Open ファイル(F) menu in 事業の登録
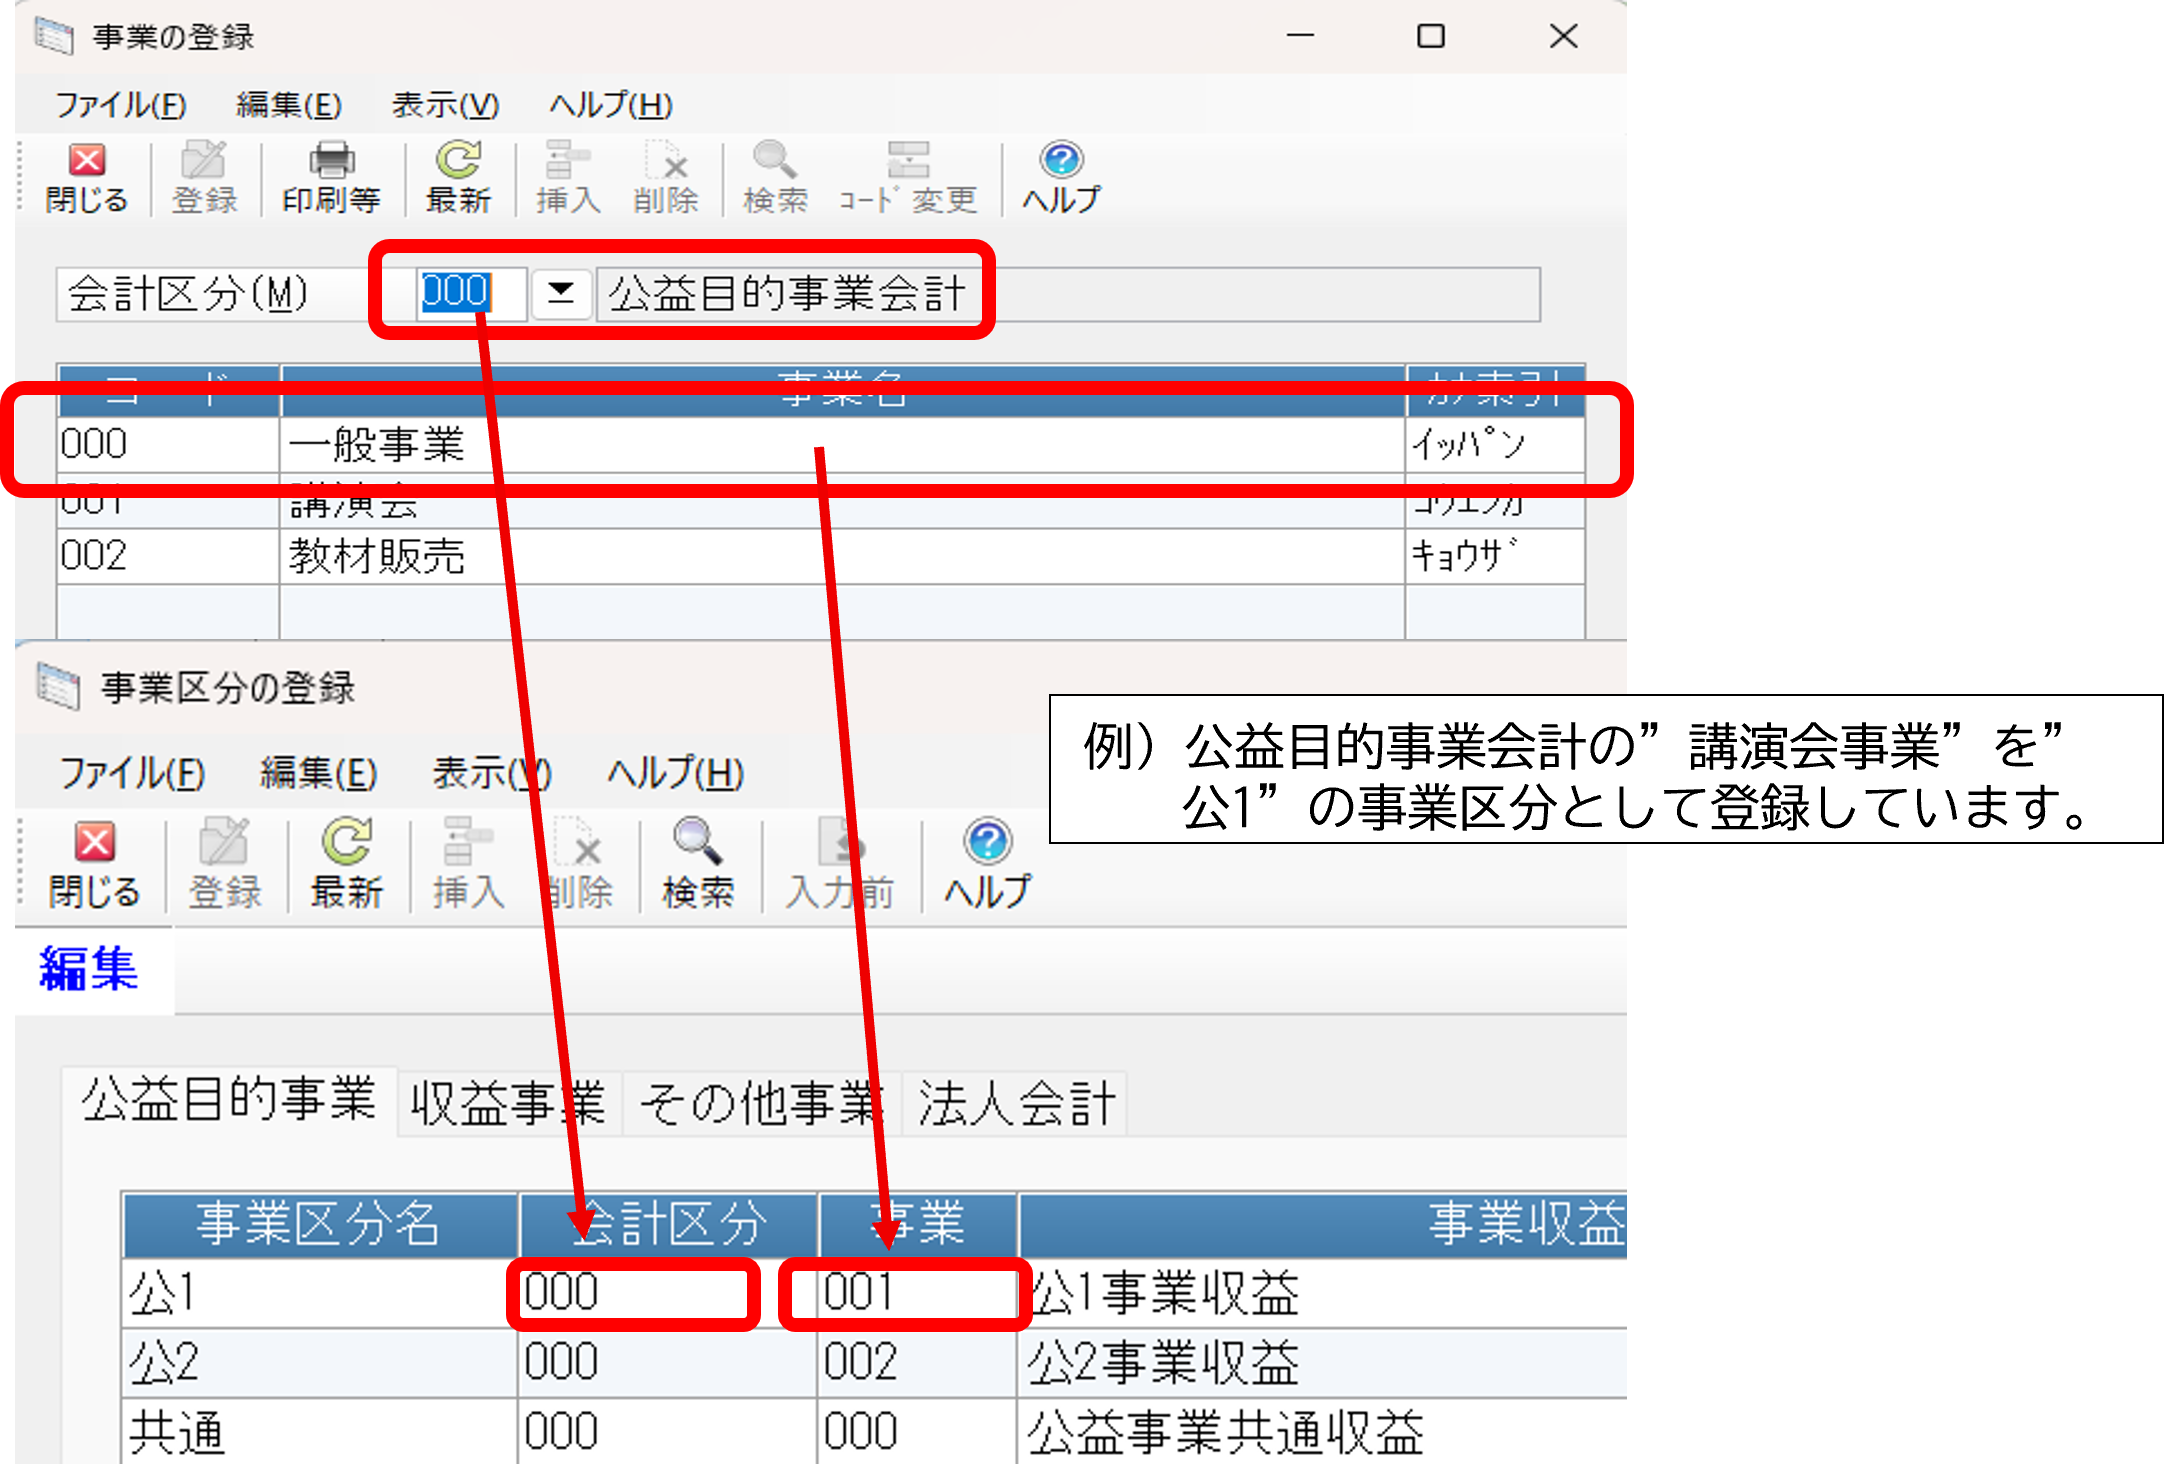 120,105
